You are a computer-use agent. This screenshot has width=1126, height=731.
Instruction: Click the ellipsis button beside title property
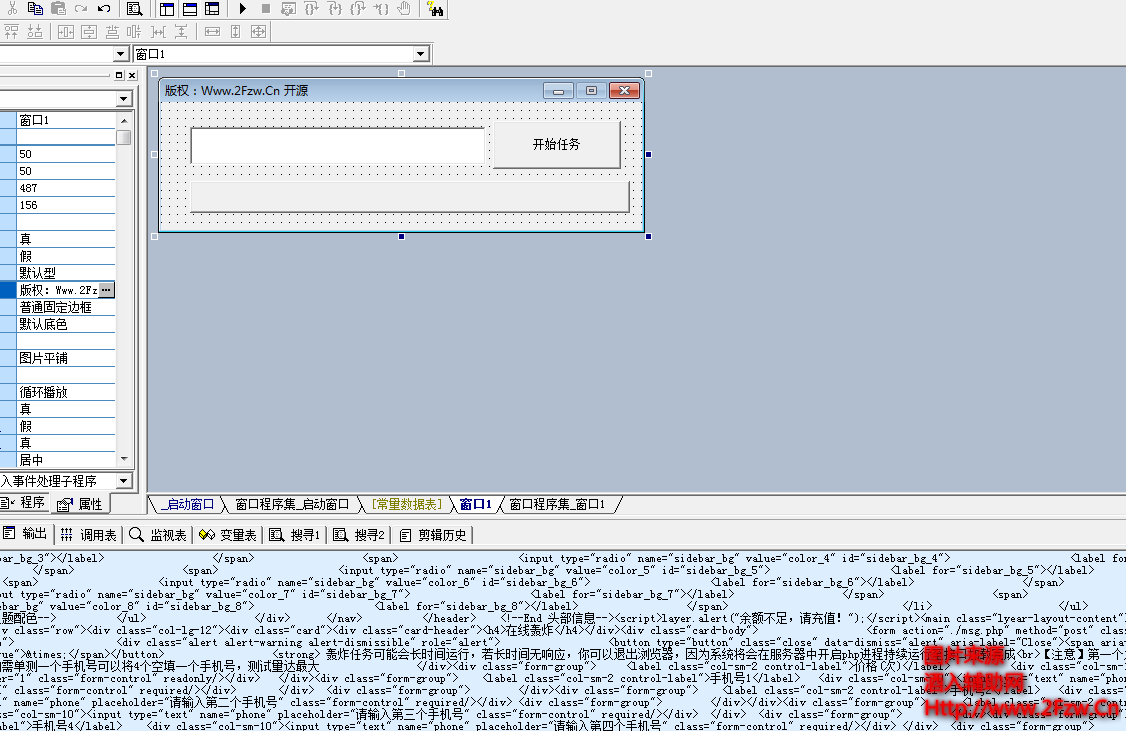tap(106, 290)
